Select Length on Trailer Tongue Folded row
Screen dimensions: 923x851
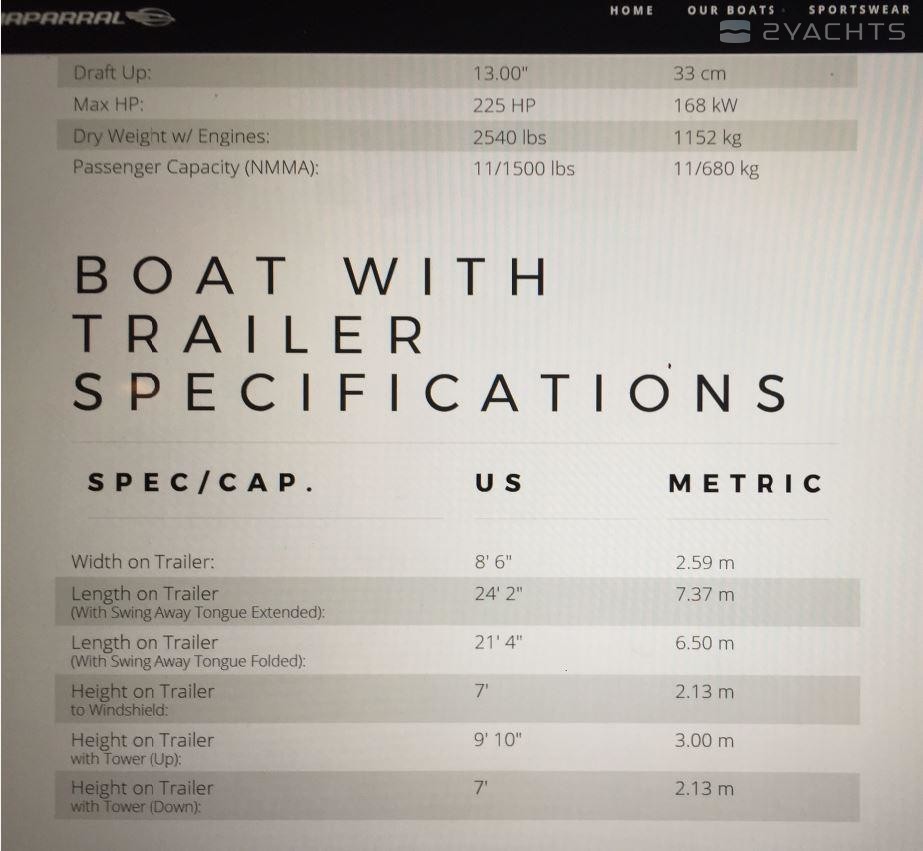tap(457, 650)
